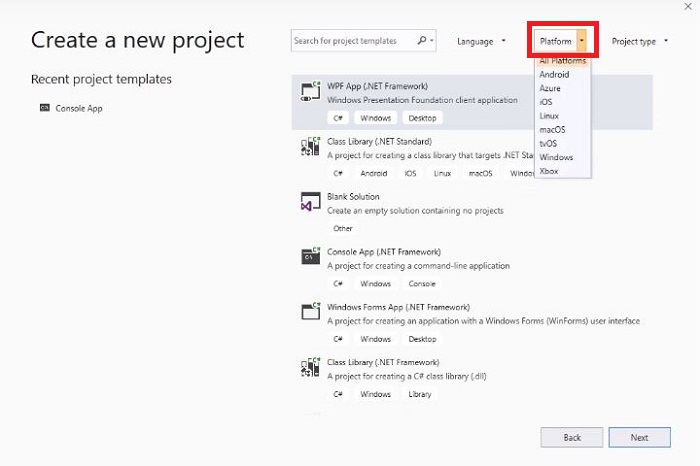Click the Blank Solution Visual Studio icon

pos(310,202)
